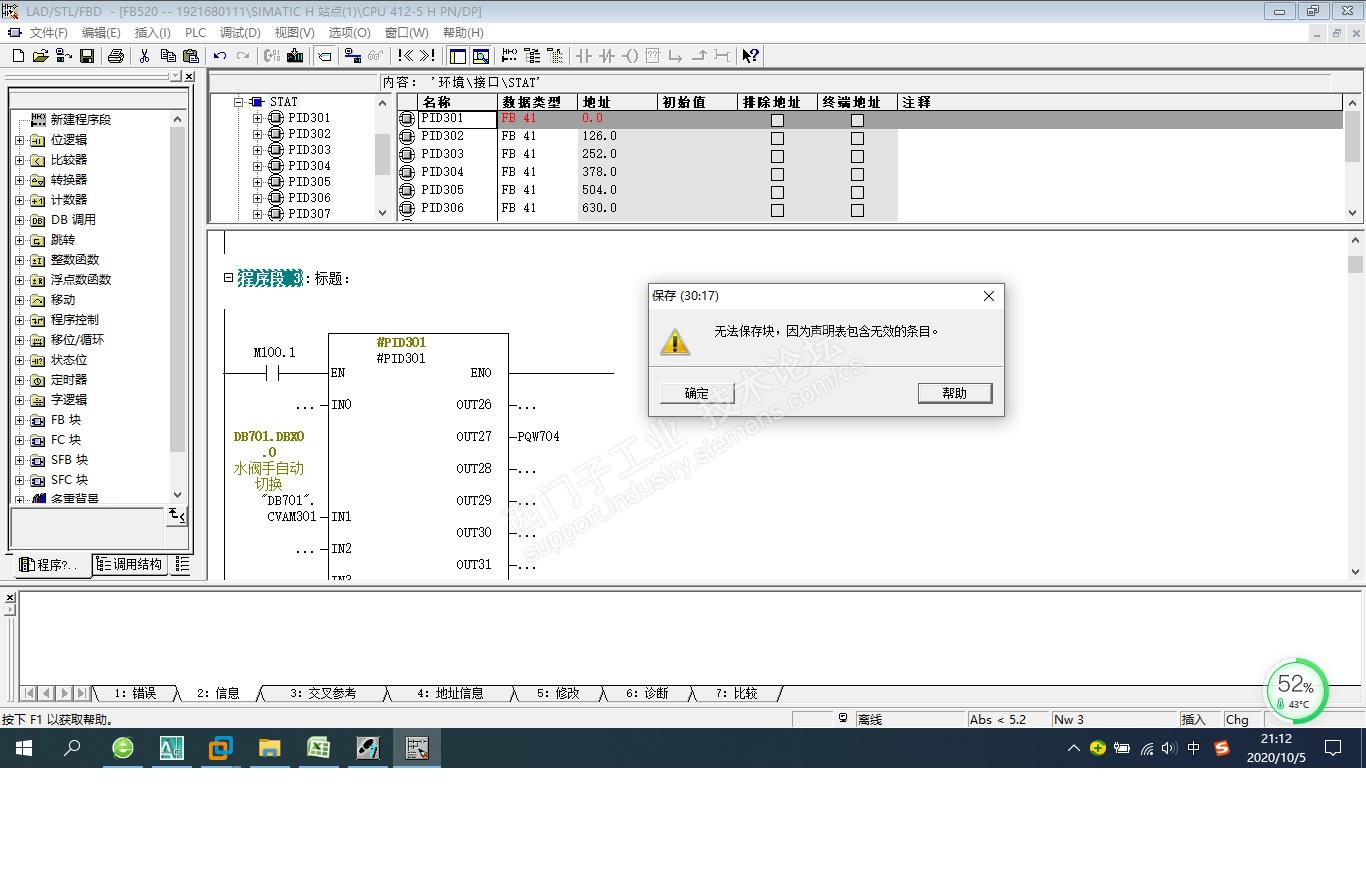Click 帮助 in the save dialog
The image size is (1366, 888).
[955, 393]
